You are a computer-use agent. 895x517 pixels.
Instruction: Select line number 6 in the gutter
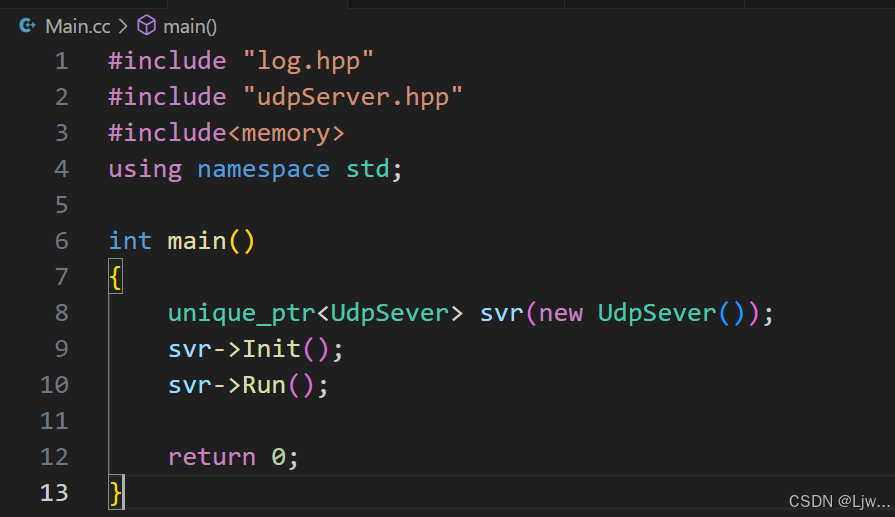[x=61, y=241]
